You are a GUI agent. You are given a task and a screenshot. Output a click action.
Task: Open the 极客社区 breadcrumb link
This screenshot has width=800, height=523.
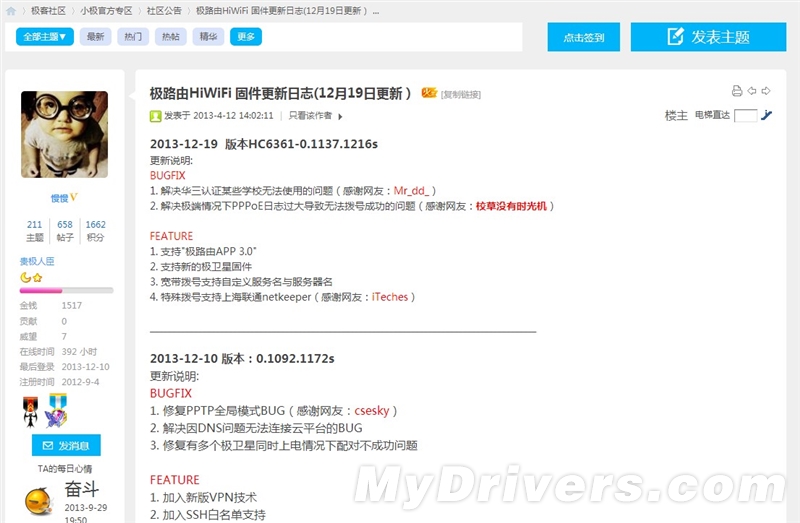tap(48, 11)
